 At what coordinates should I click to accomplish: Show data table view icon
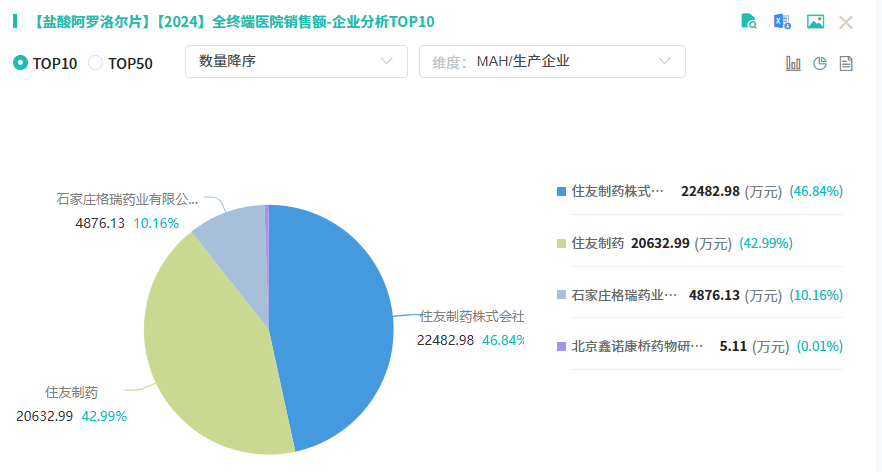pos(846,63)
